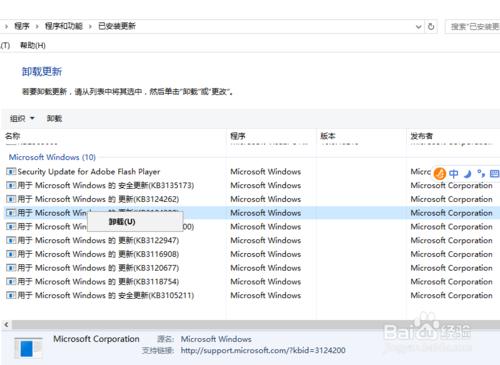Click the search 已安装更新 box
The height and width of the screenshot is (365, 500).
473,27
